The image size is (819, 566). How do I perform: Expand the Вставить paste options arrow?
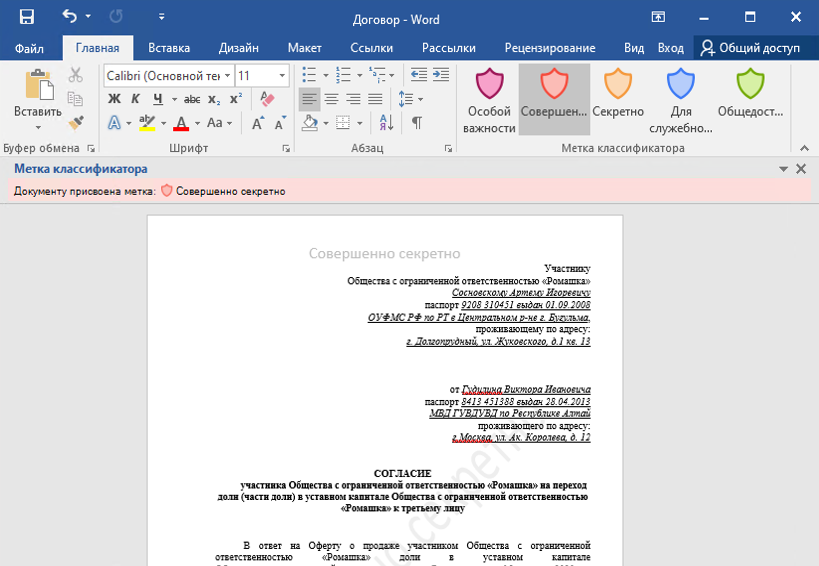click(38, 127)
